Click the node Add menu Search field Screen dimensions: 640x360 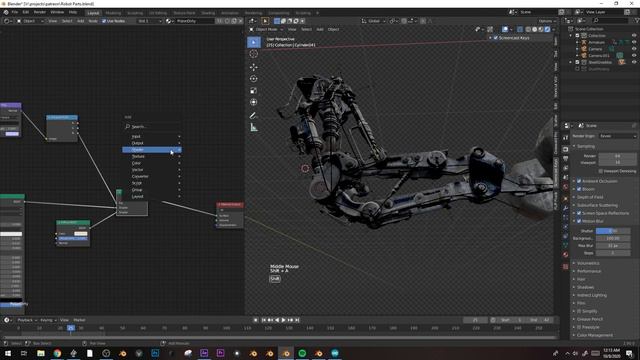152,127
